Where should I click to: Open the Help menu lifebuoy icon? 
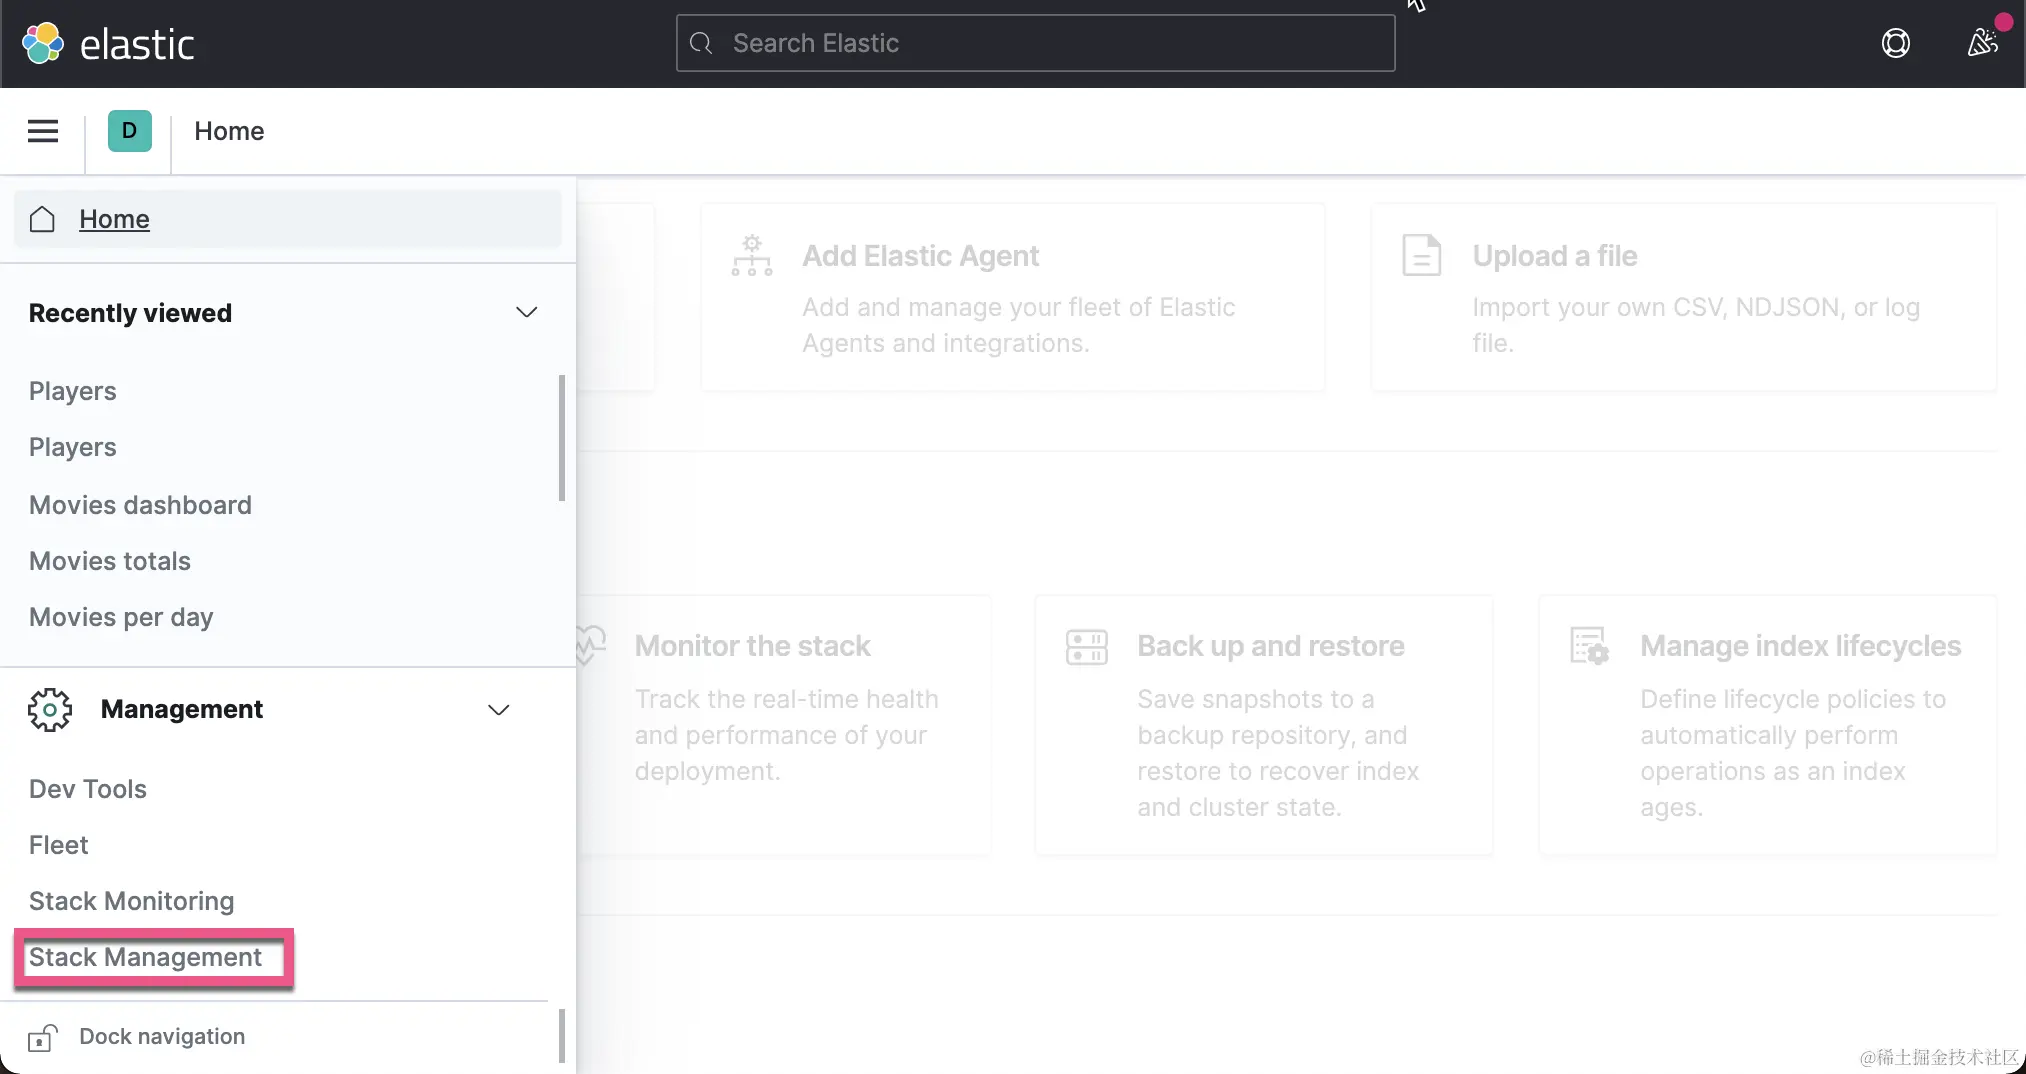1895,43
